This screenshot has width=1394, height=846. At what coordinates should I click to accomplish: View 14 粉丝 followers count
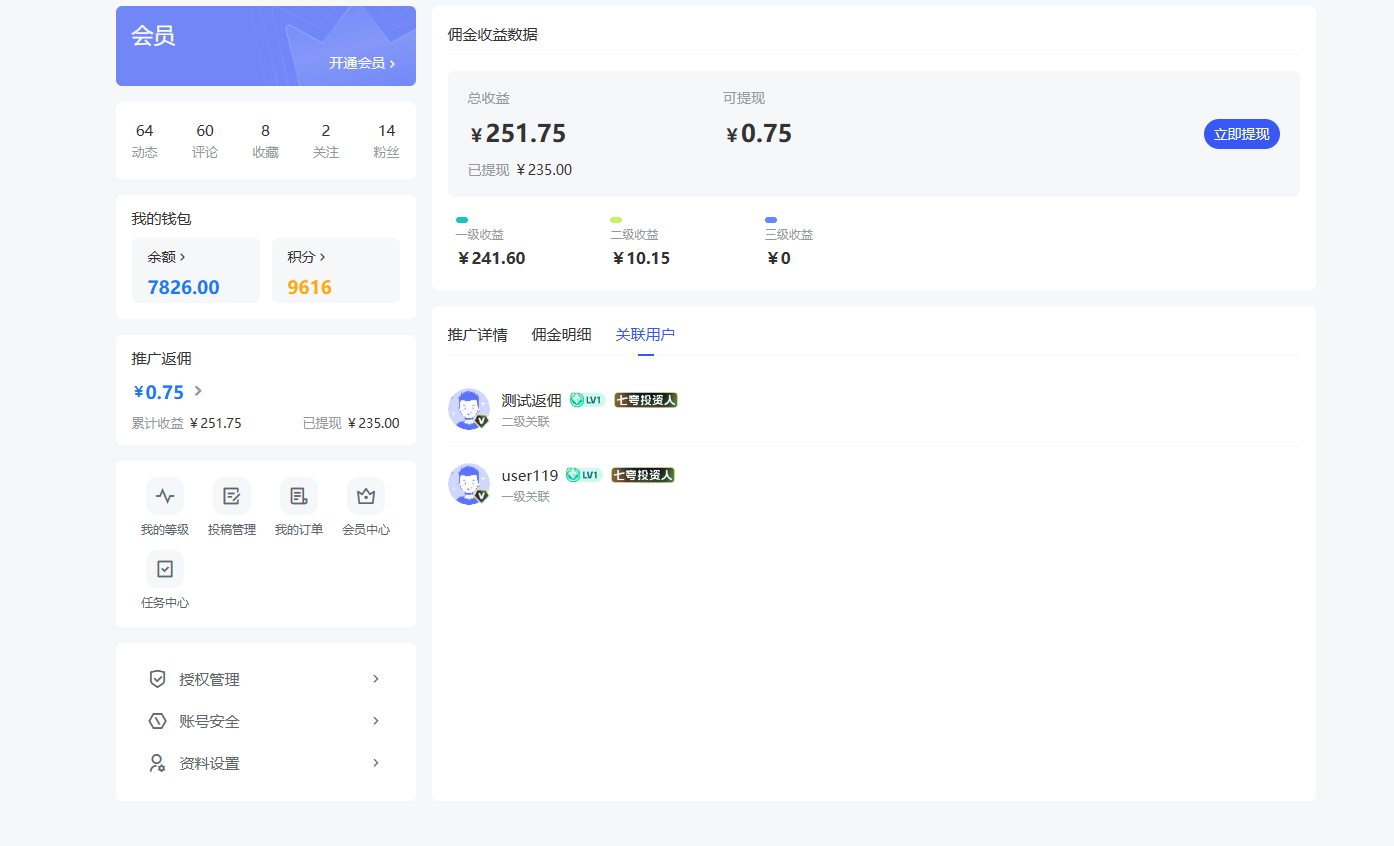[x=386, y=141]
